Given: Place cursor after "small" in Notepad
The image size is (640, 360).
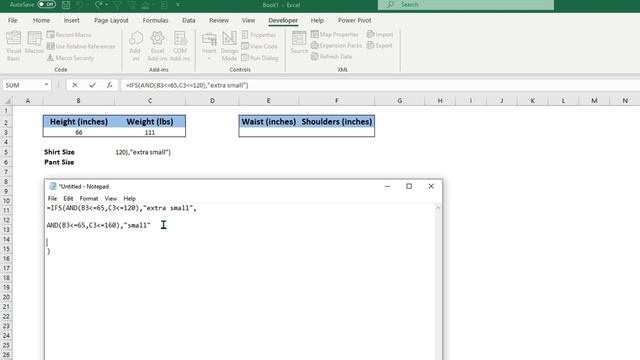Looking at the screenshot, I should tap(151, 225).
